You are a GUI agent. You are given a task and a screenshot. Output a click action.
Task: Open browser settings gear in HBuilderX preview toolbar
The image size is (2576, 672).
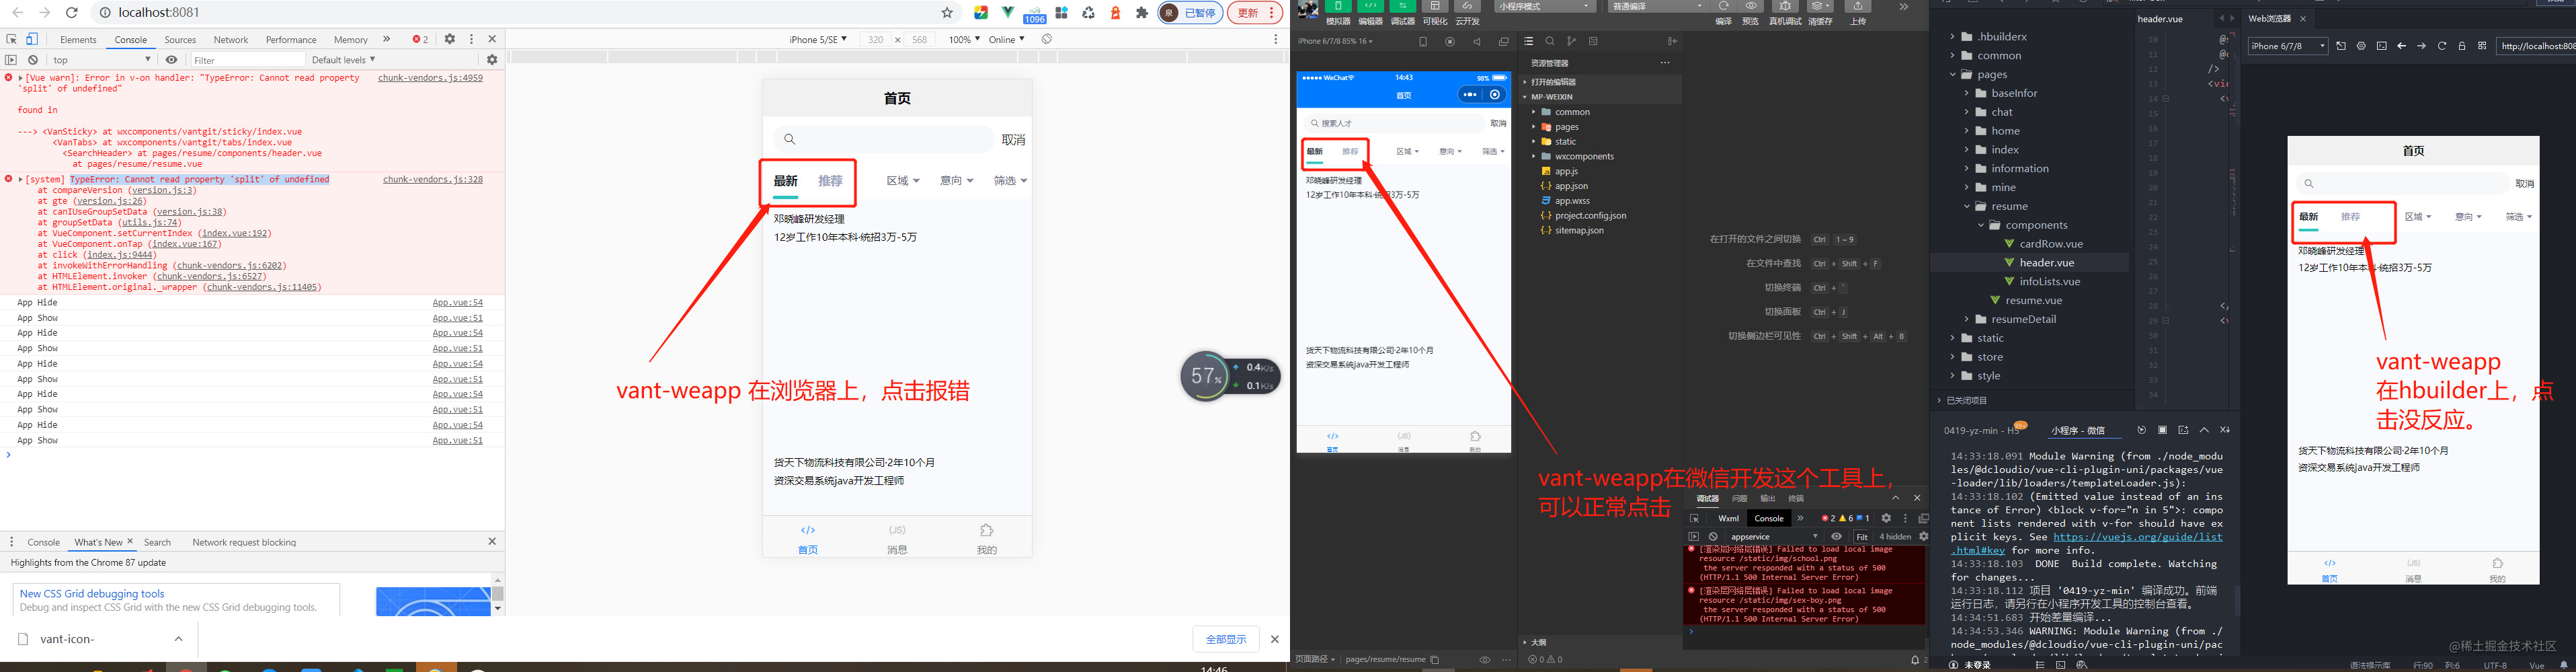(x=2361, y=45)
